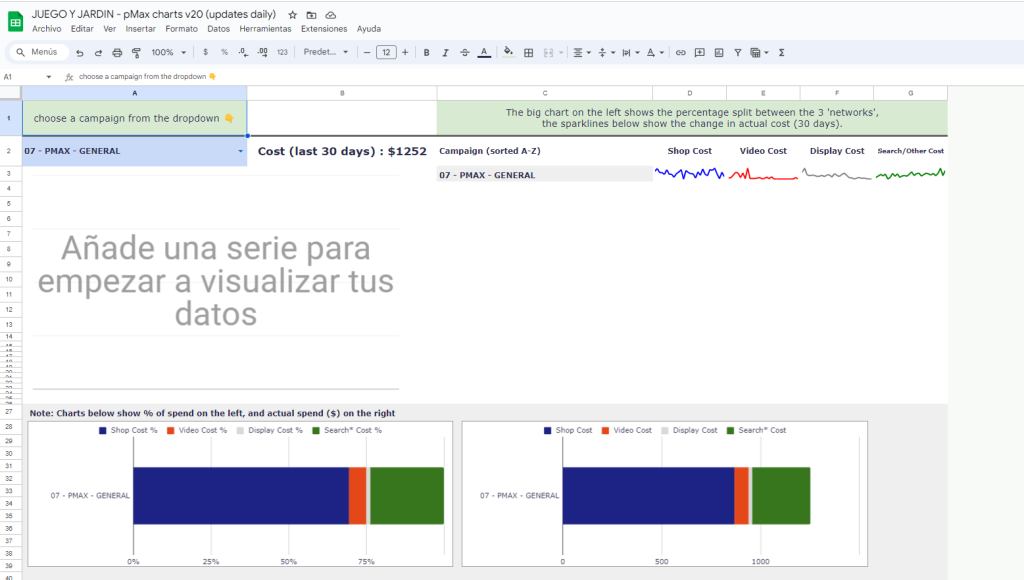Image resolution: width=1024 pixels, height=580 pixels.
Task: Click the undo arrow in toolbar
Action: click(x=80, y=52)
